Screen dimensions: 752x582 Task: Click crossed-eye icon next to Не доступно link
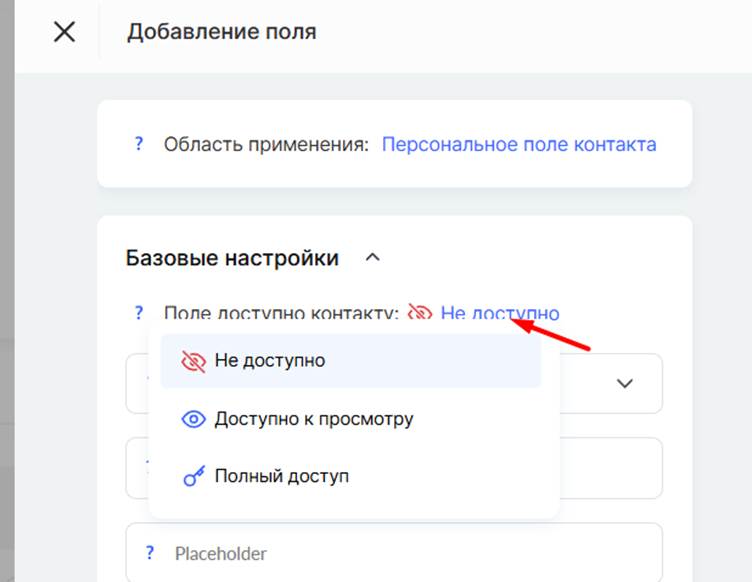click(420, 312)
